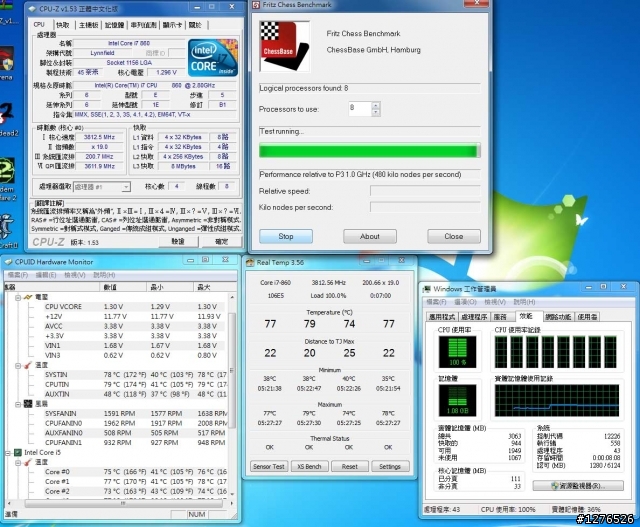Collapse the voltages group in Hardware Monitor
This screenshot has height=527, width=640.
[18, 297]
